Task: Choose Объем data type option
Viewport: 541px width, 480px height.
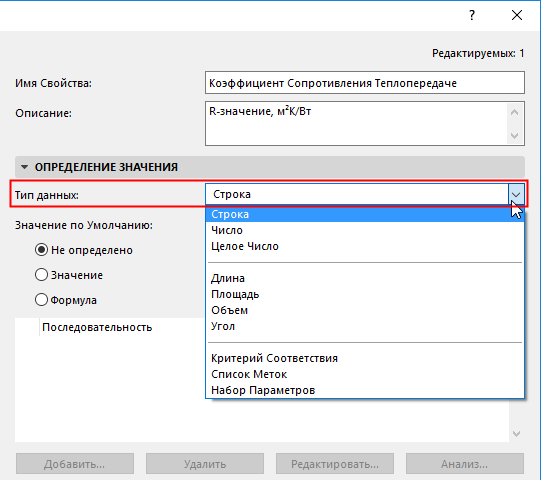Action: (x=365, y=310)
